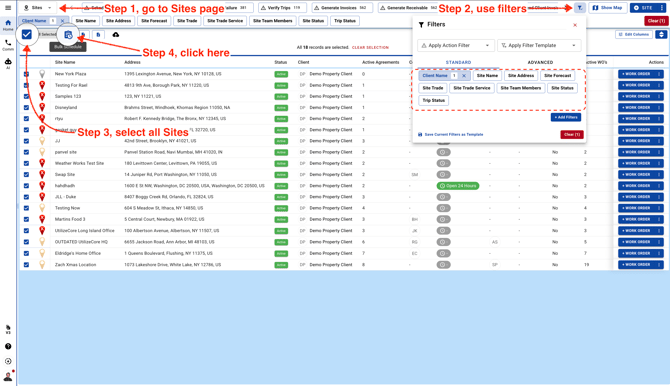This screenshot has height=386, width=670.
Task: Remove Client Name filter in top filter bar
Action: click(x=62, y=21)
